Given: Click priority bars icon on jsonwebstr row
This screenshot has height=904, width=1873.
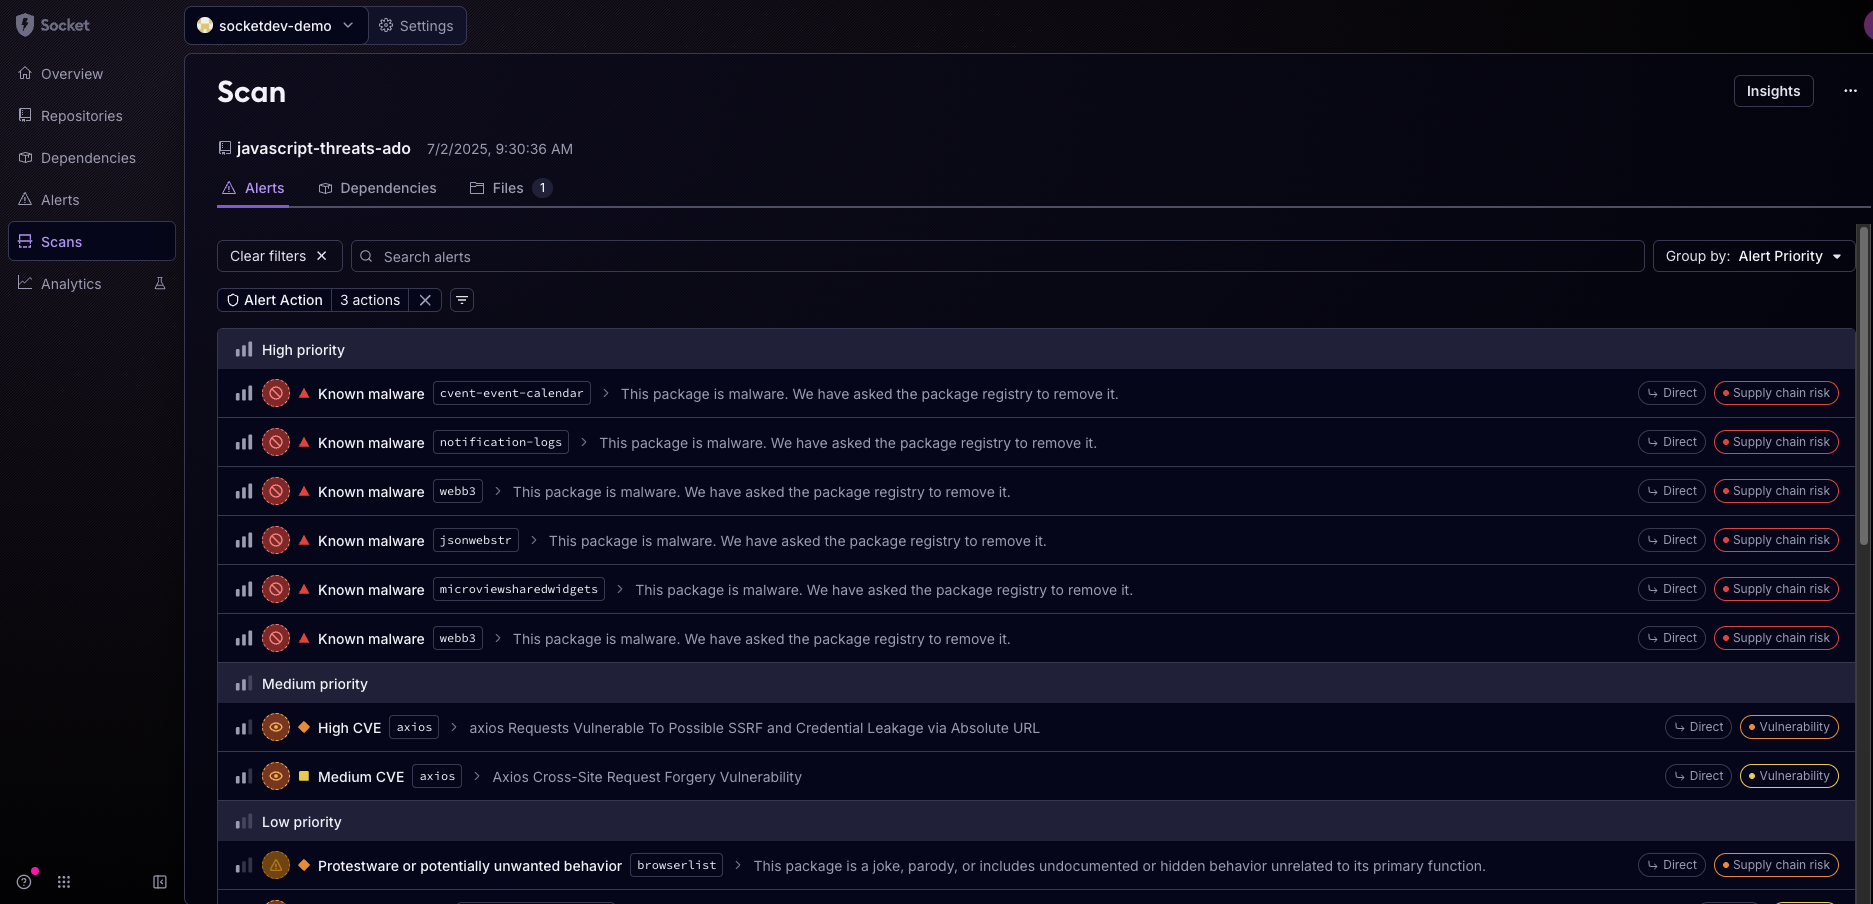Looking at the screenshot, I should pos(244,541).
